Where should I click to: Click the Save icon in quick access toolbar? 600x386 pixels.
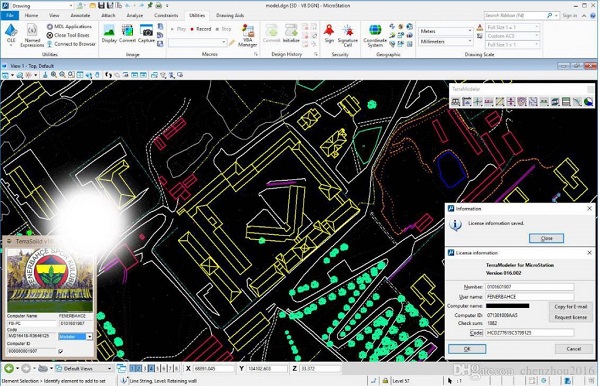[101, 6]
